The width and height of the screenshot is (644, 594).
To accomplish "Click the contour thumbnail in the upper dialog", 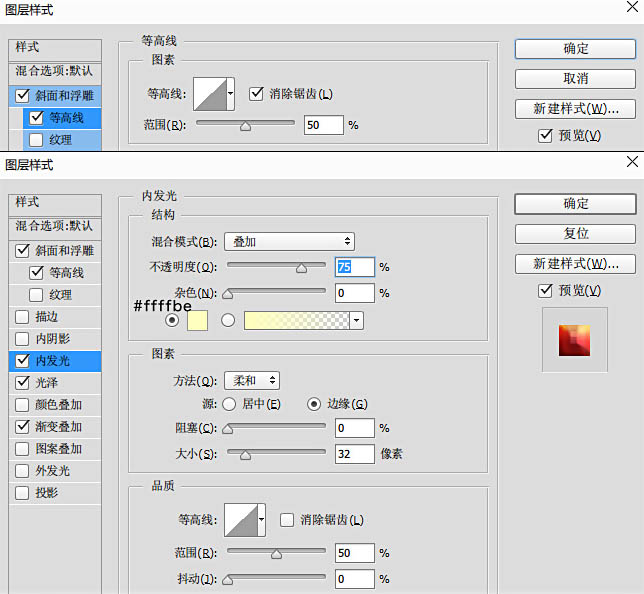I will pyautogui.click(x=210, y=94).
